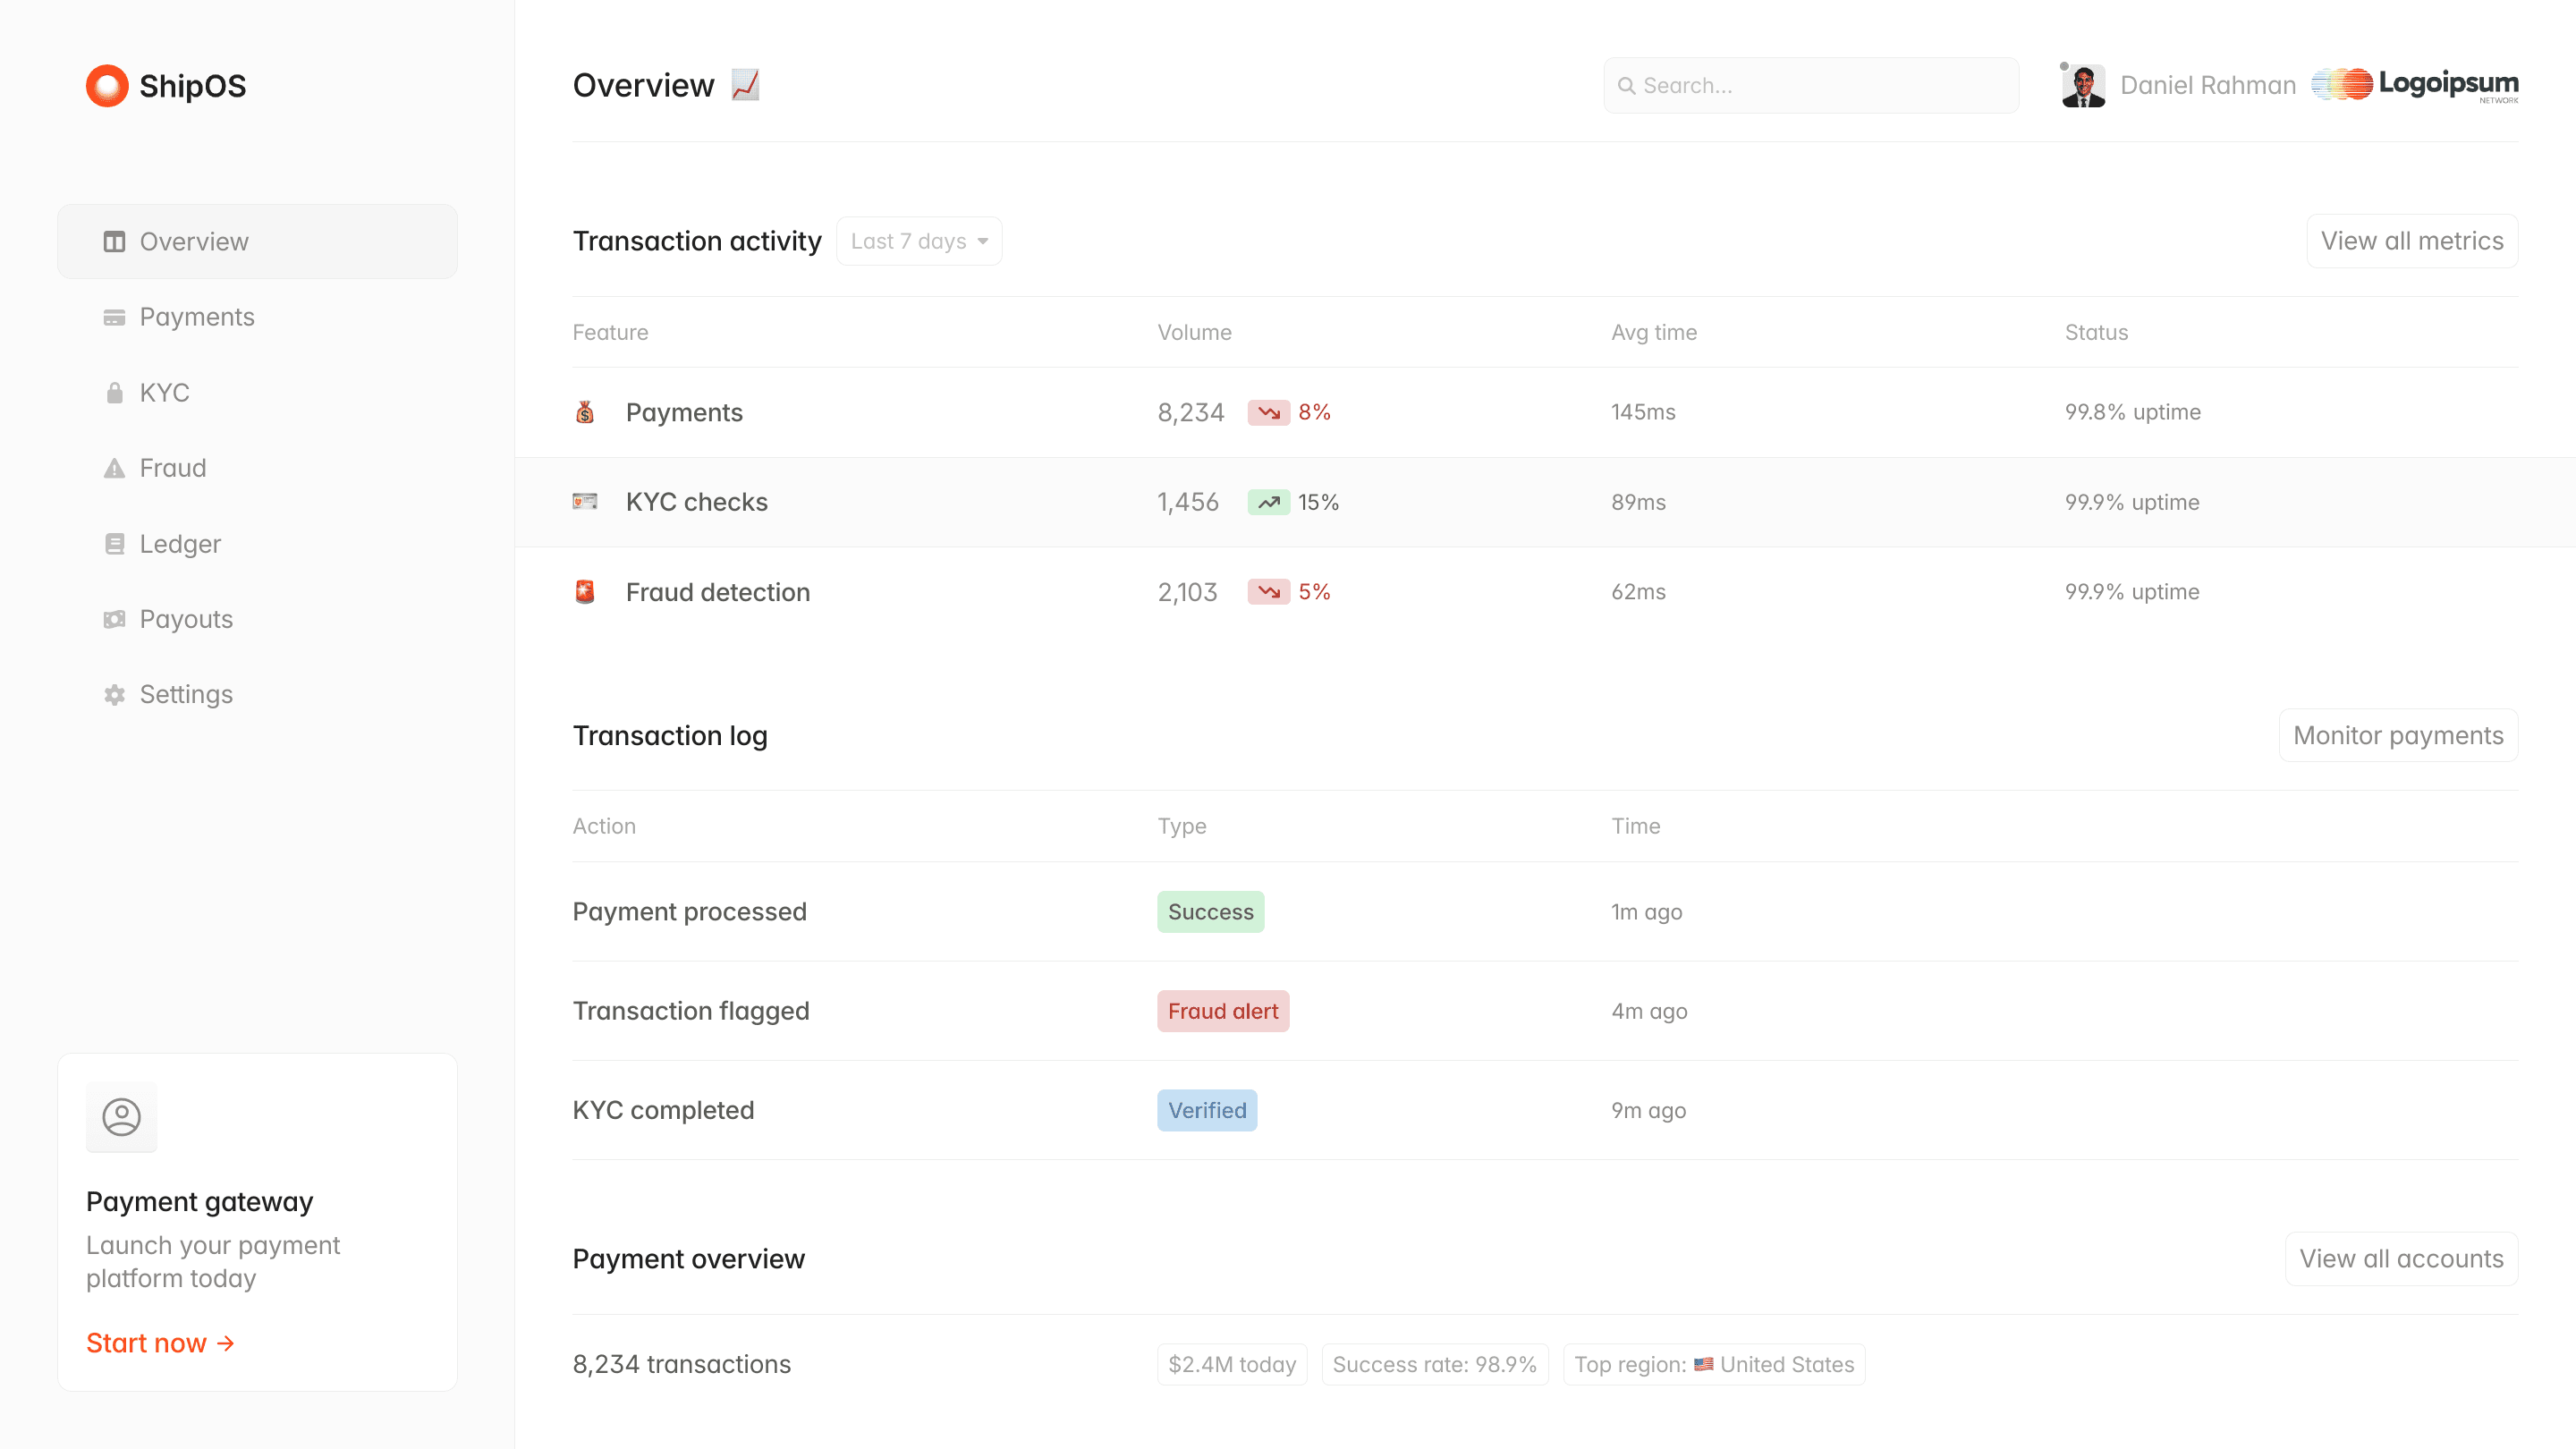
Task: Open the Ledger book icon
Action: (x=114, y=543)
